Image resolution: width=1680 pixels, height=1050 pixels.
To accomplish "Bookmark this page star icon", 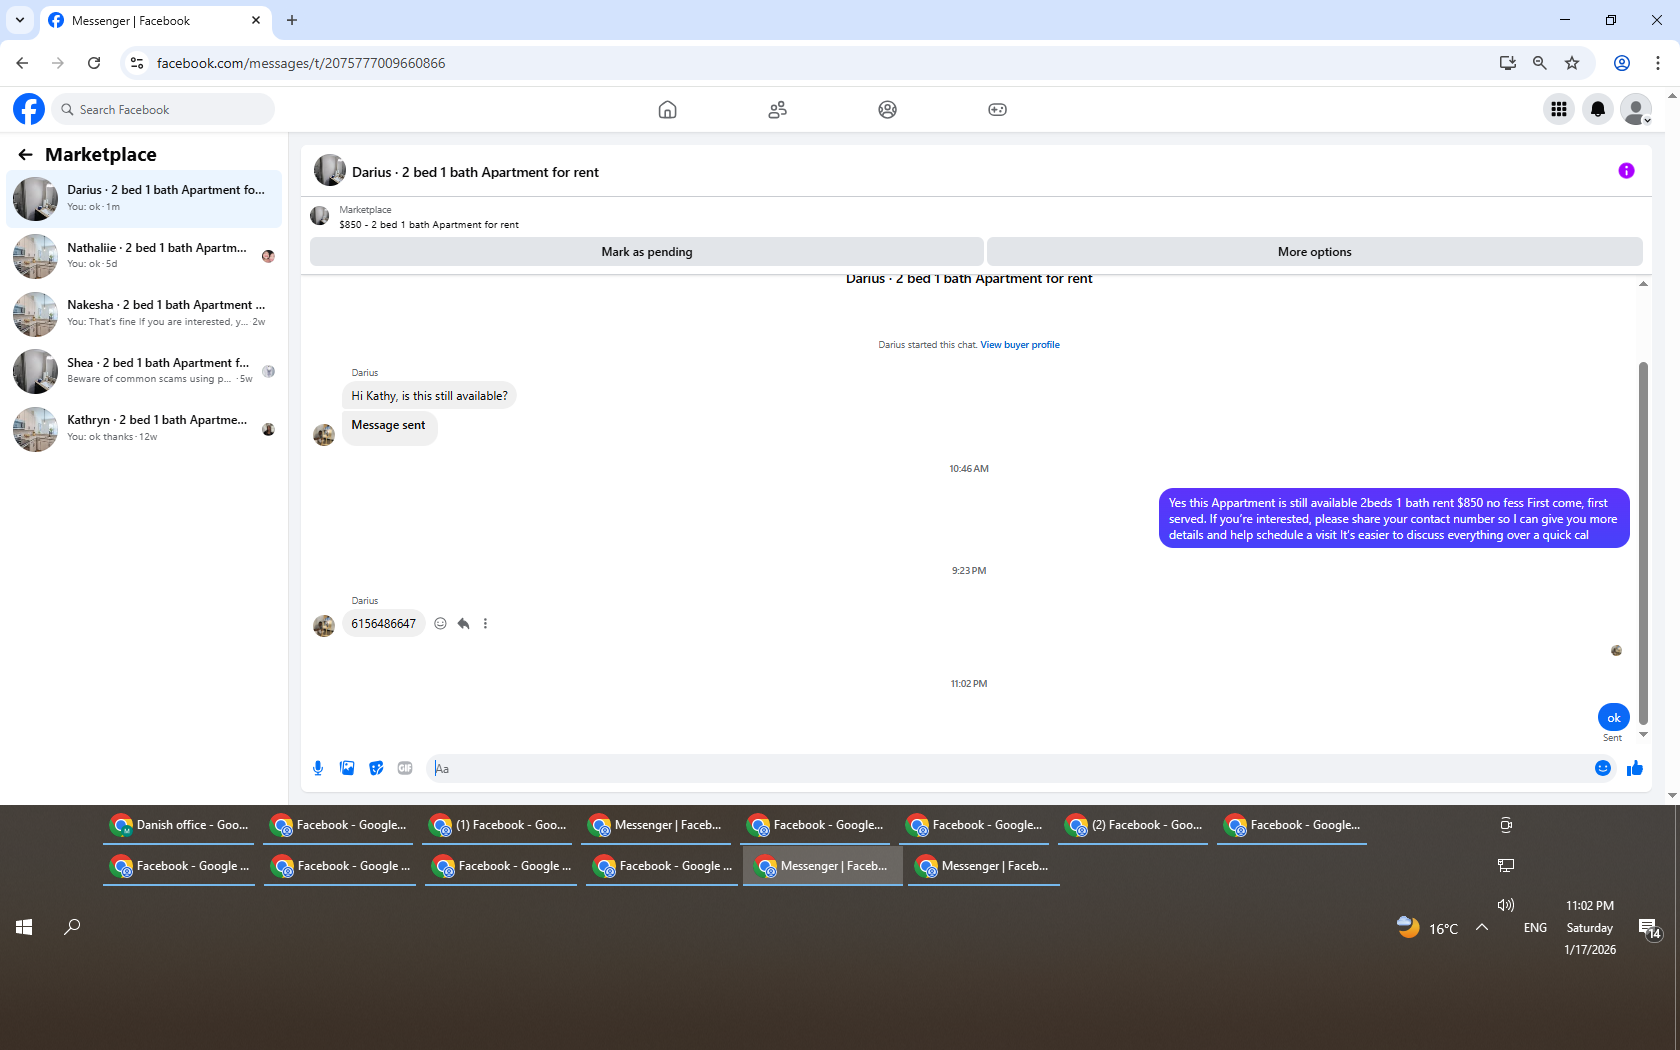I will coord(1572,63).
